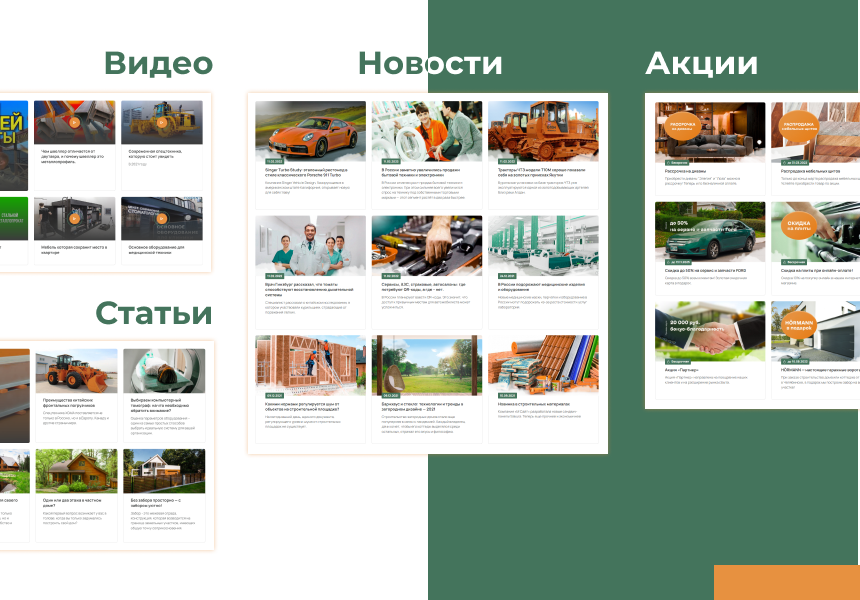Open the 'Видео' section heading
The image size is (860, 600).
[x=158, y=64]
